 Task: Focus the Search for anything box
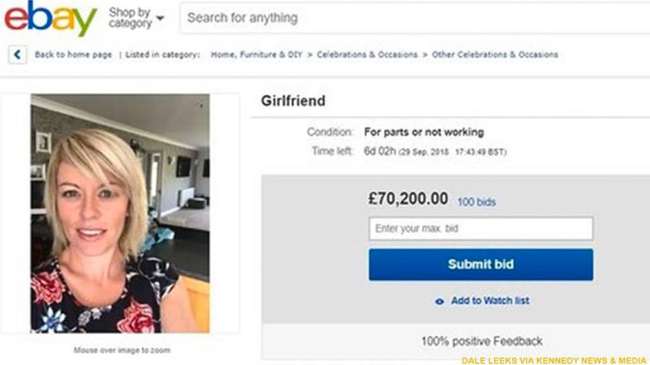(x=415, y=18)
